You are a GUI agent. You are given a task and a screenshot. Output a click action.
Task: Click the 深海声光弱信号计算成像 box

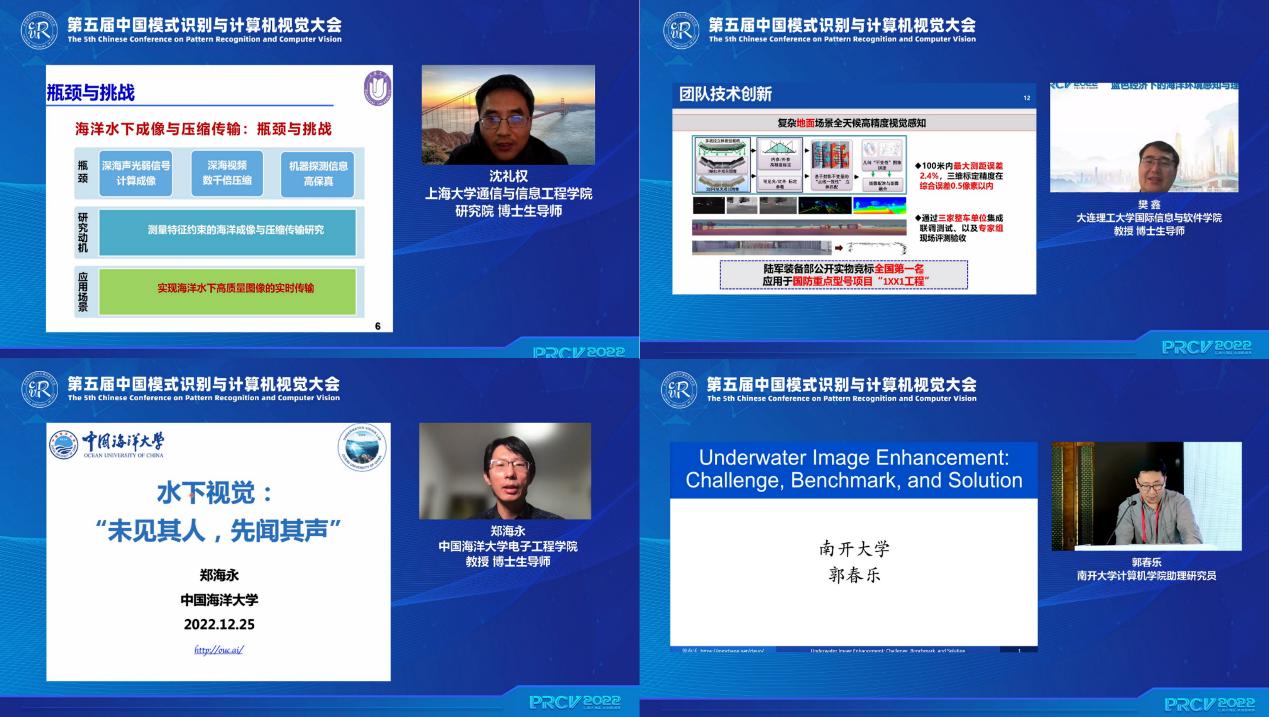tap(136, 172)
